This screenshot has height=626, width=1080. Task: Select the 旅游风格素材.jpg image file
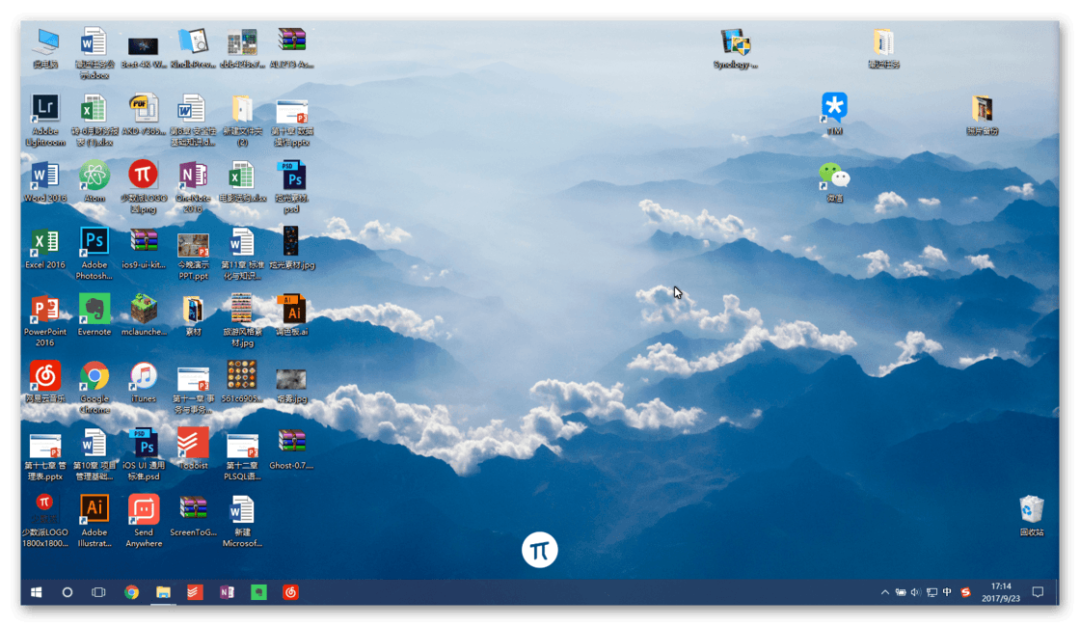242,320
